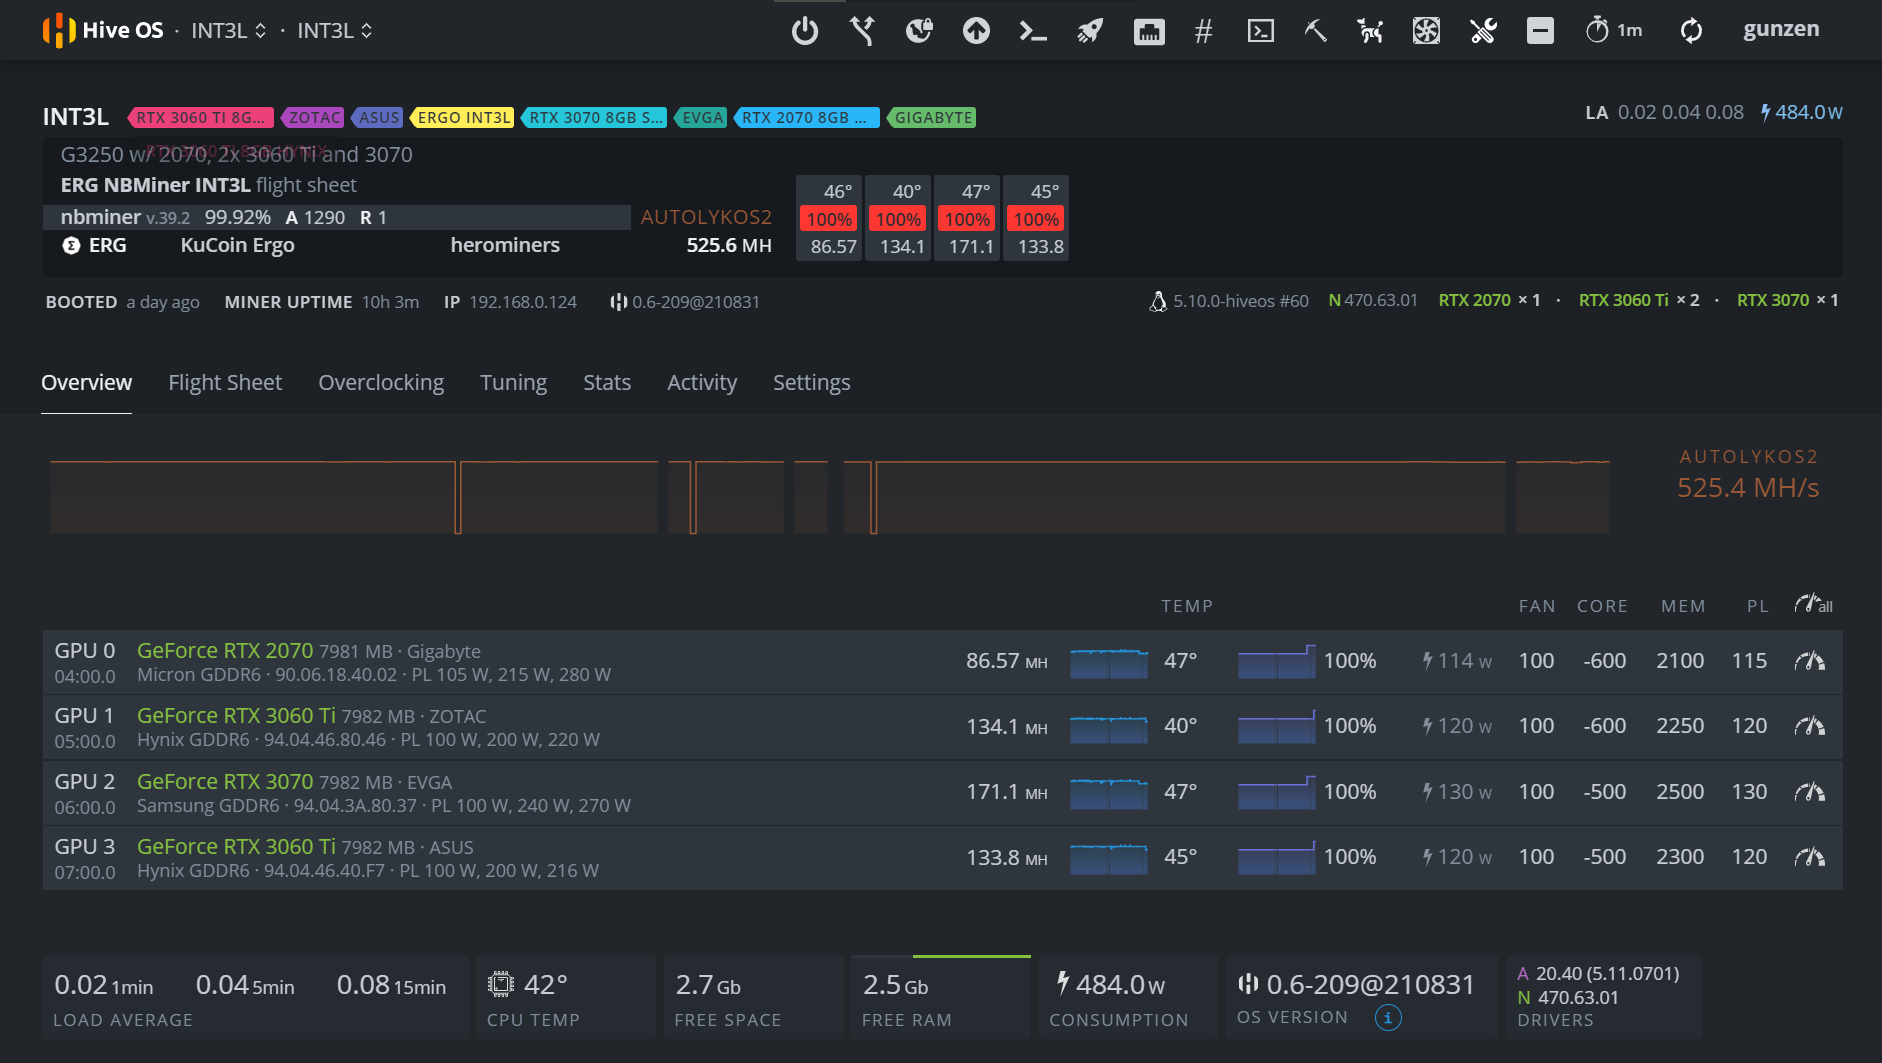This screenshot has width=1882, height=1063.
Task: Click the wrench and screwdriver tools icon
Action: pos(1483,31)
